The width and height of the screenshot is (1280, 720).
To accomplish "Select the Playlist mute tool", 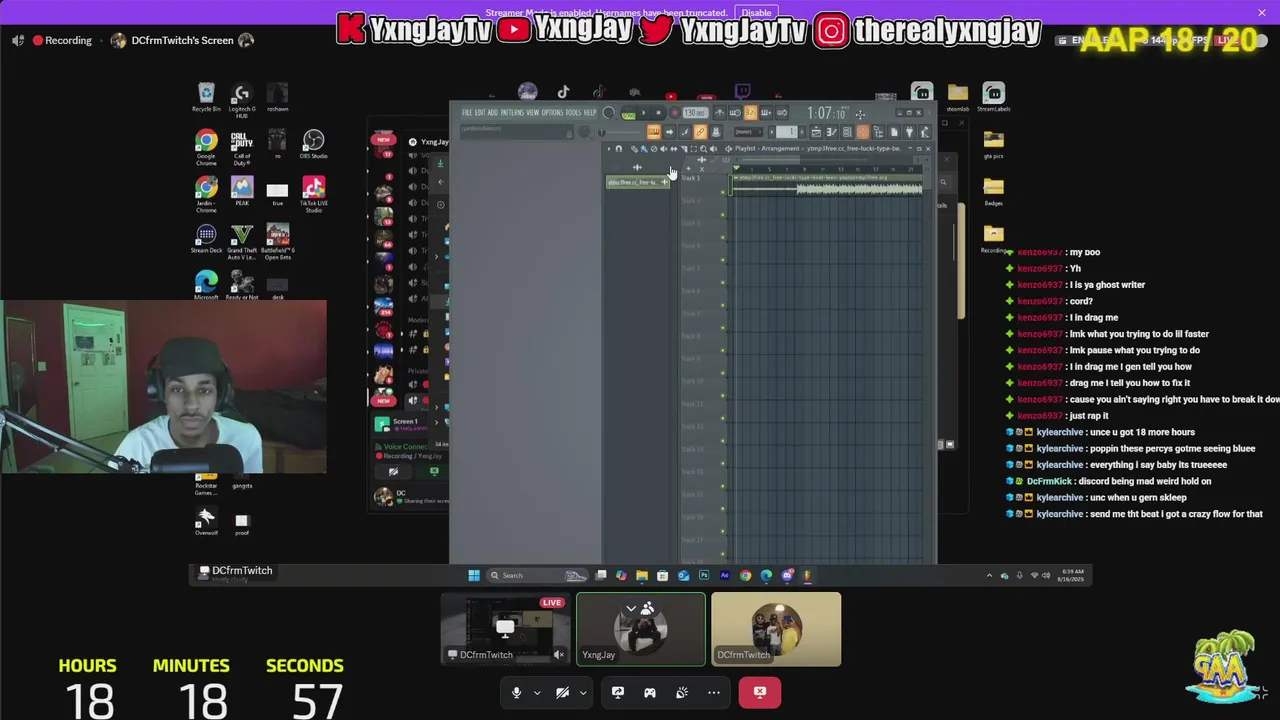I will click(664, 149).
